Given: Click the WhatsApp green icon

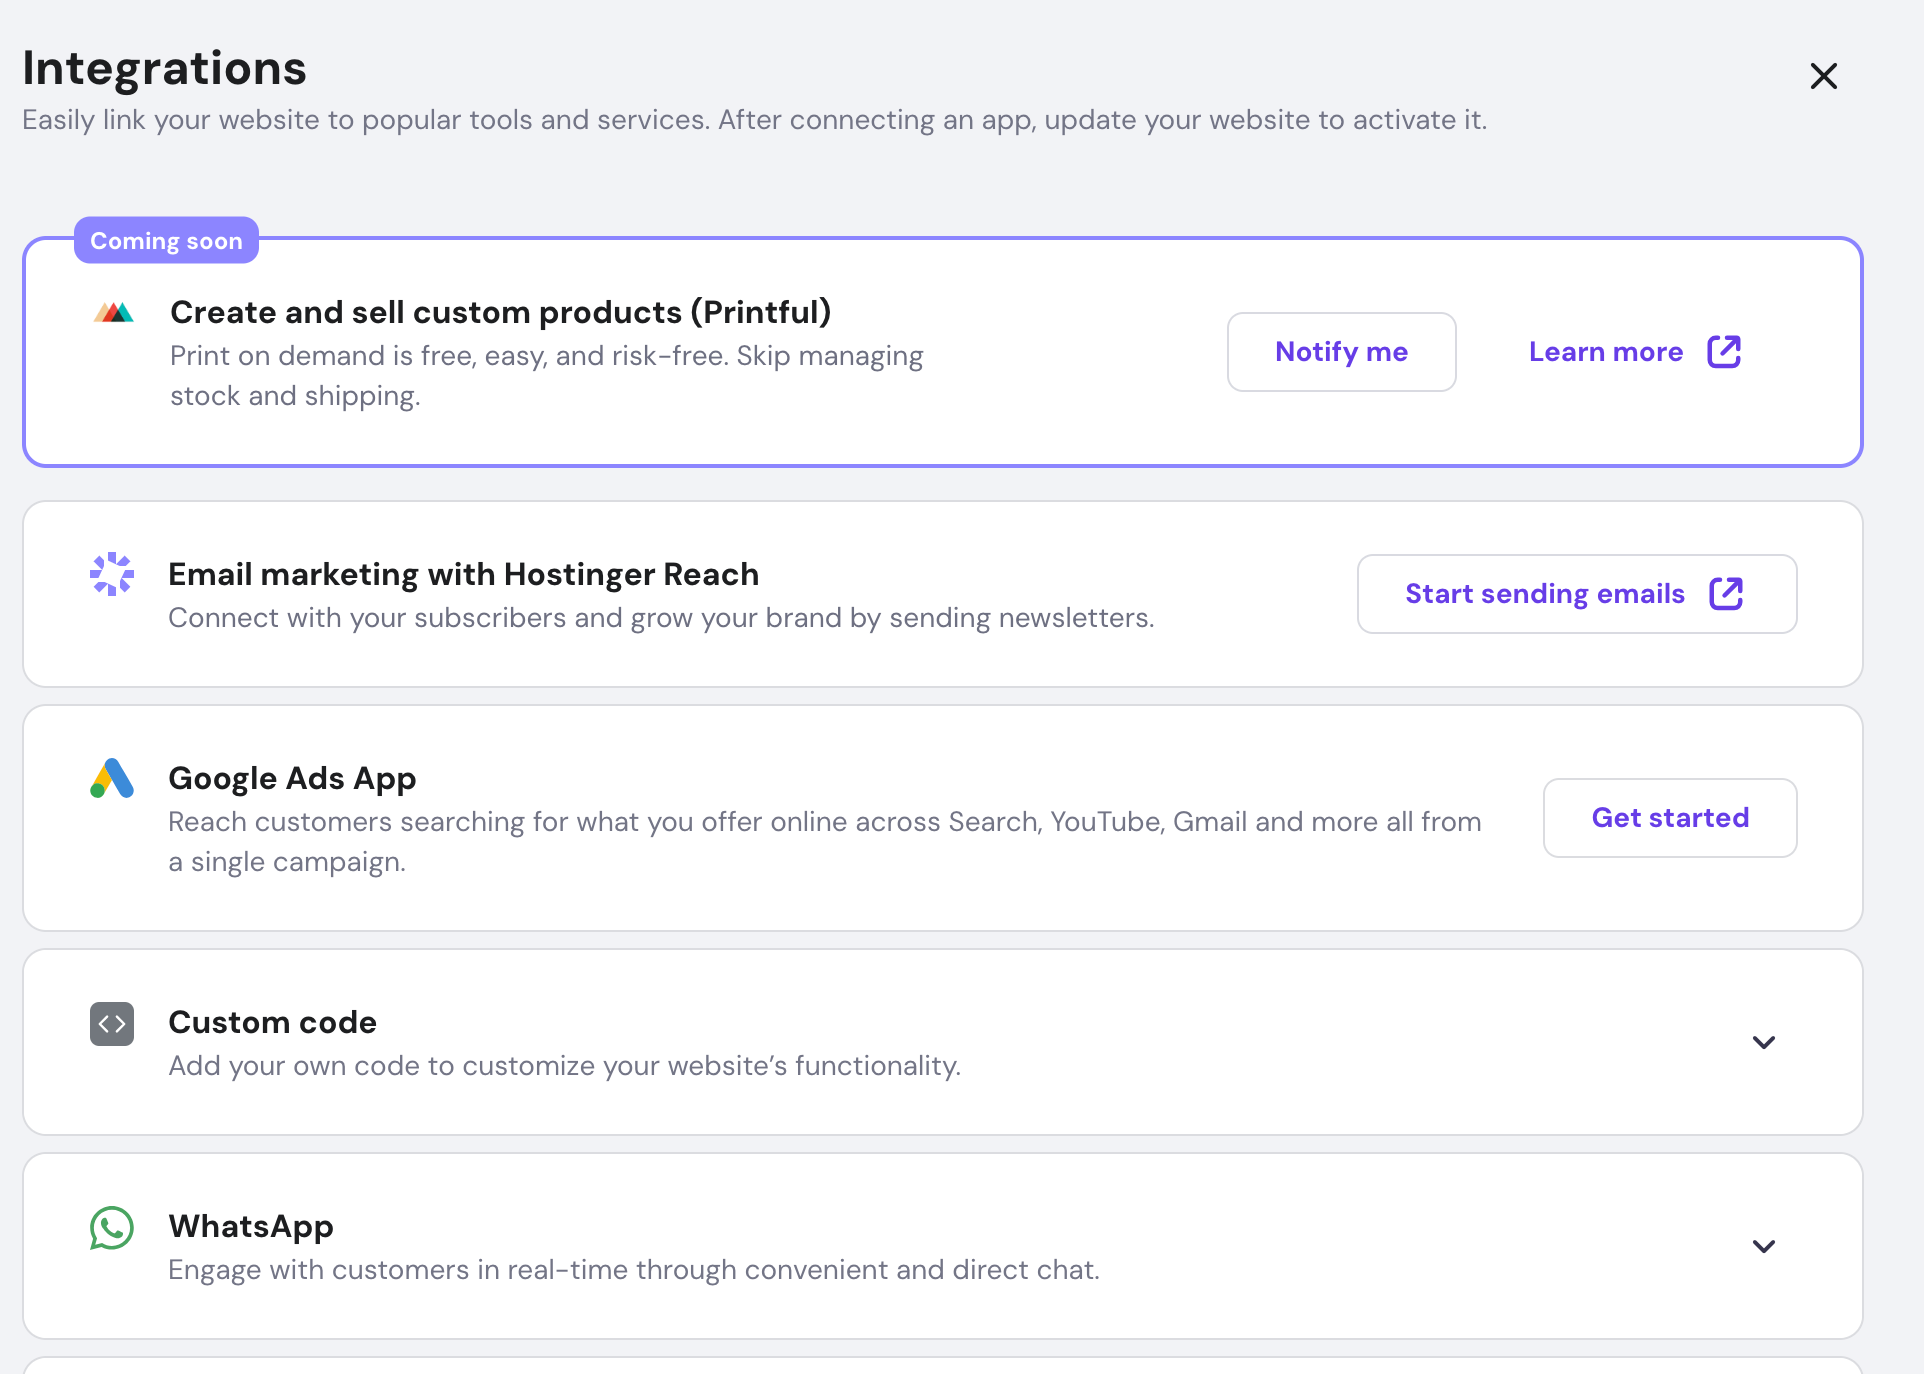Looking at the screenshot, I should pos(111,1229).
